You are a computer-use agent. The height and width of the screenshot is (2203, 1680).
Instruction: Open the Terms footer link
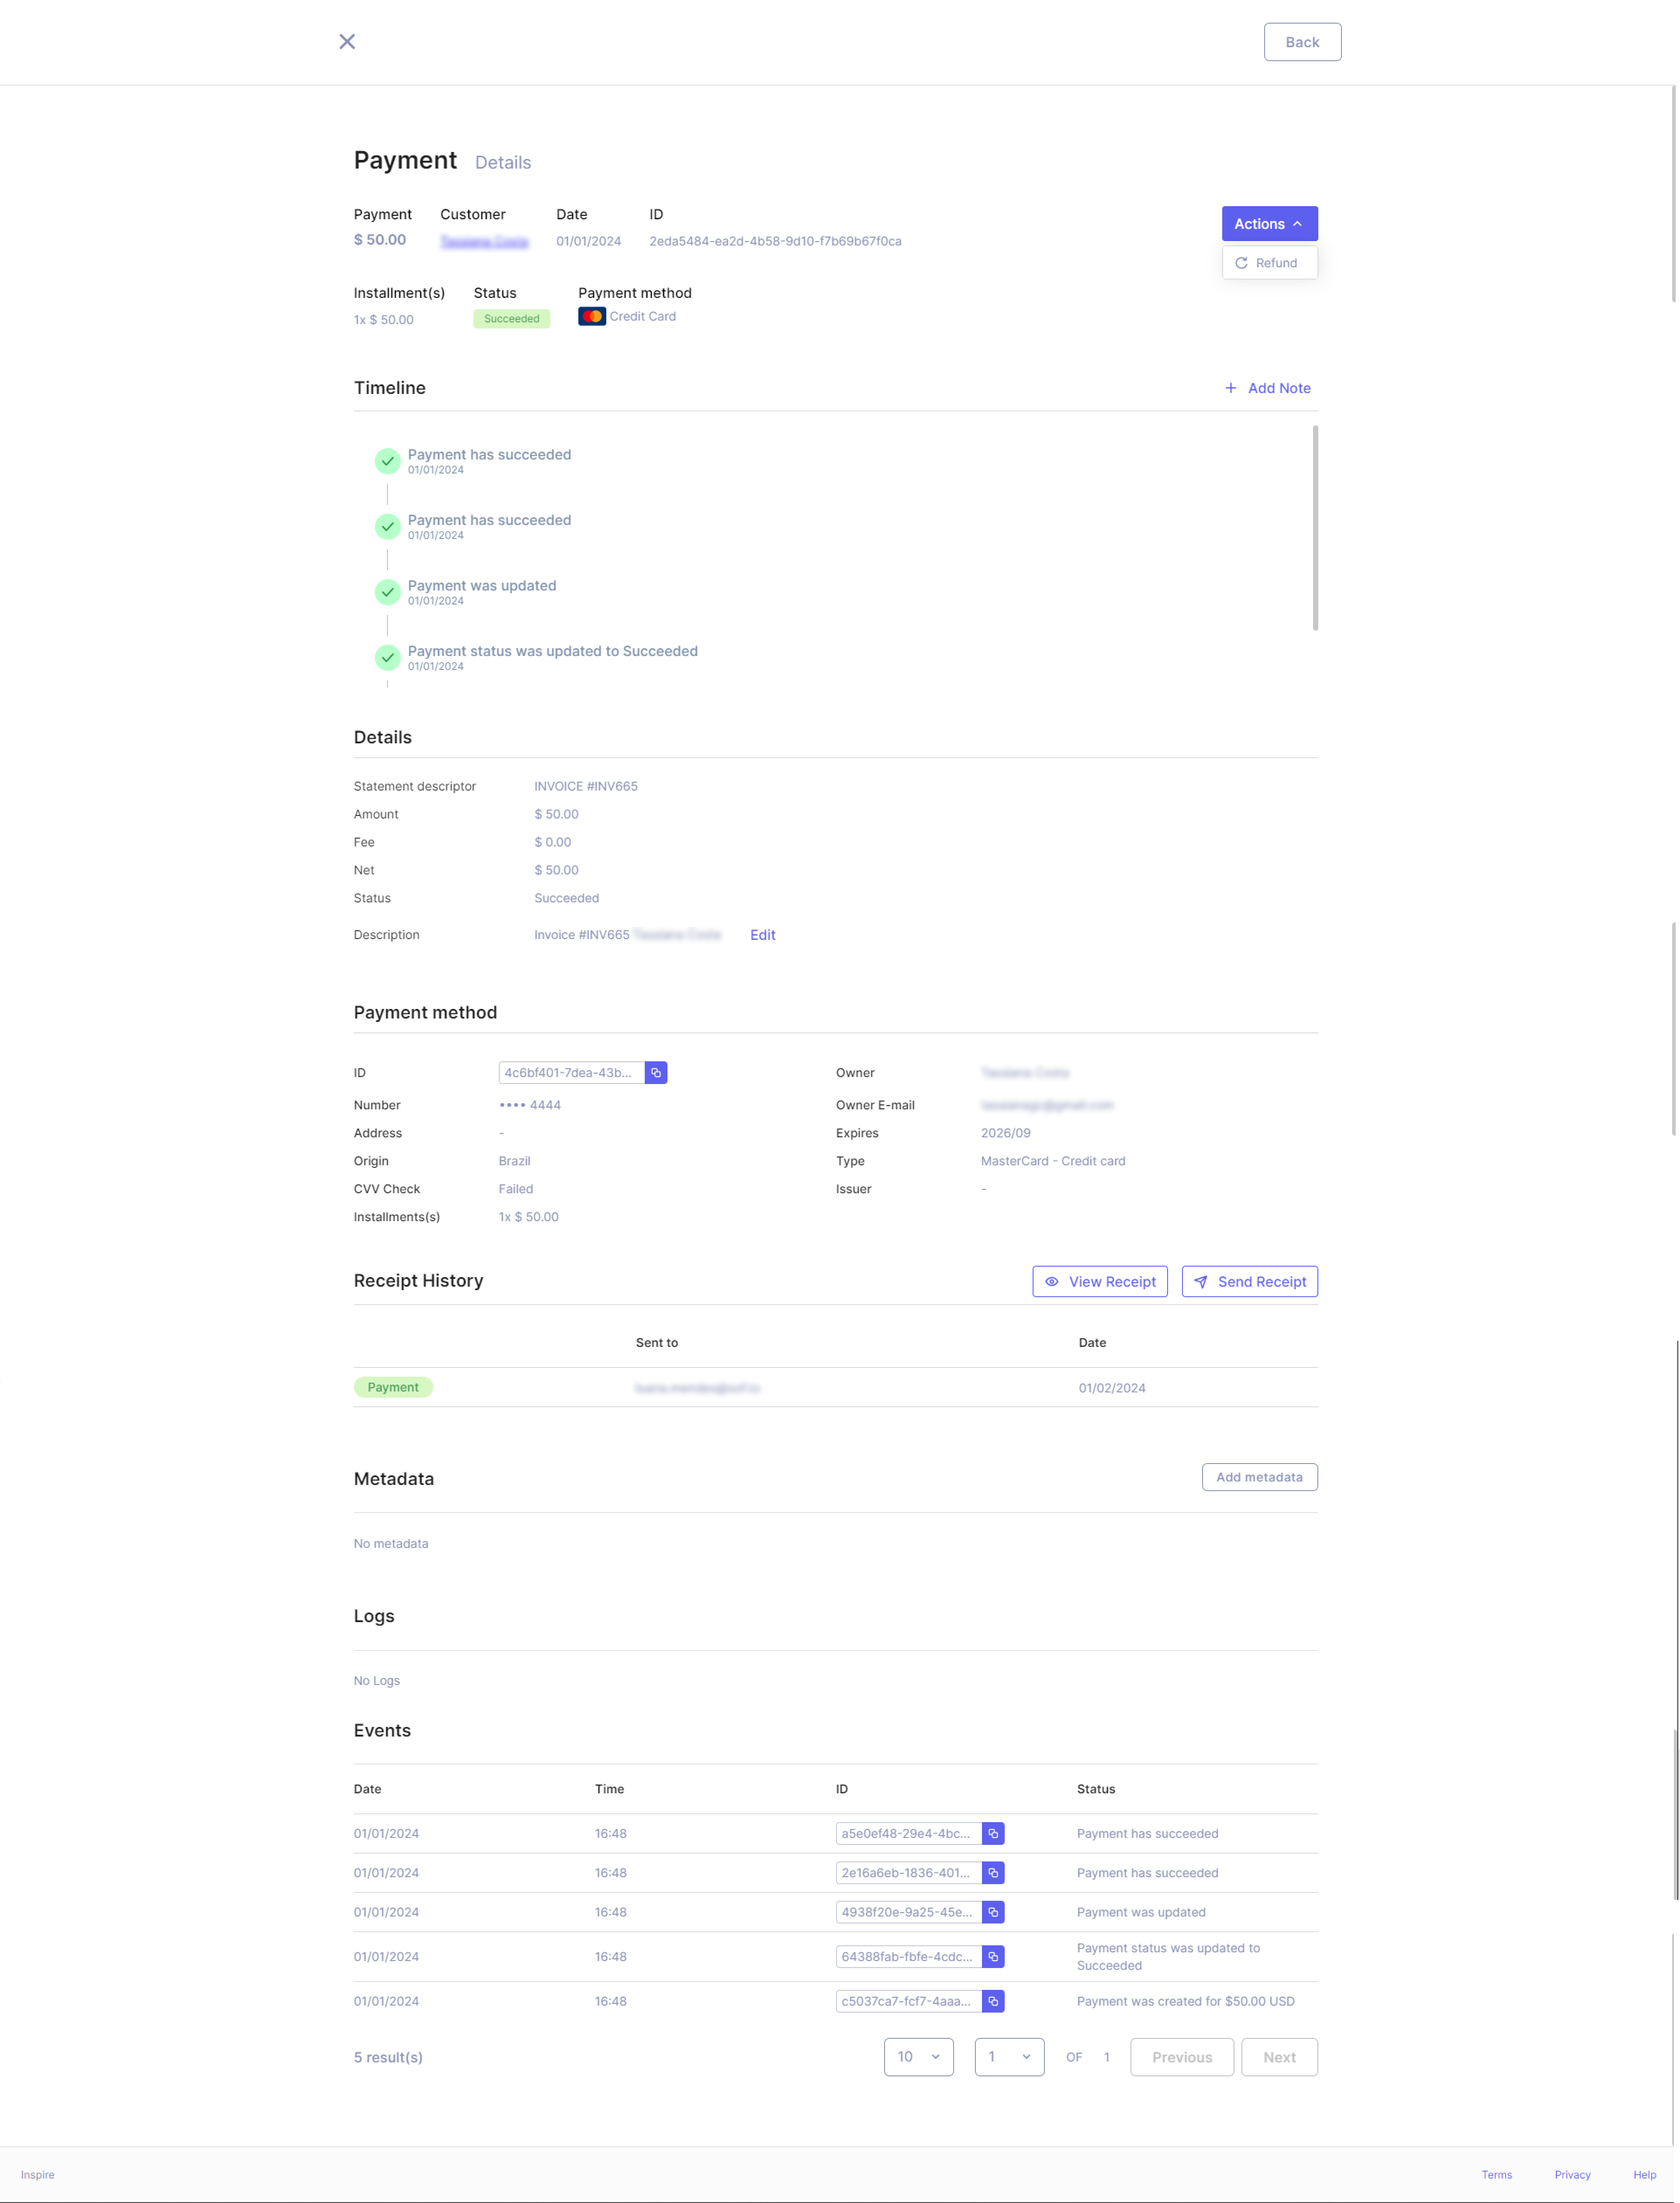[x=1496, y=2174]
